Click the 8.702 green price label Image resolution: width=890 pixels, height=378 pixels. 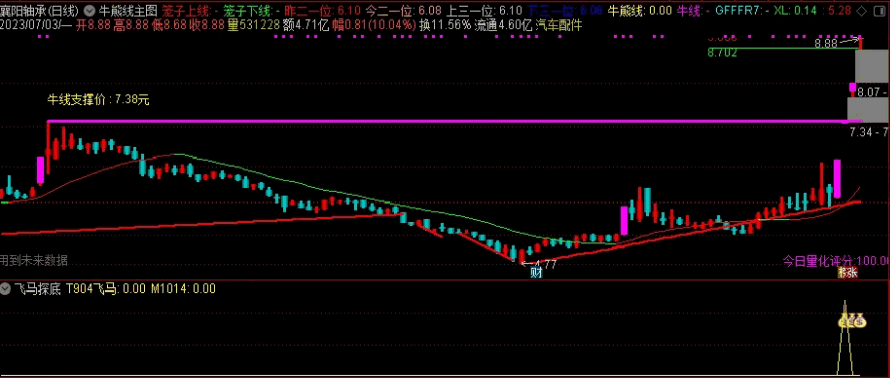click(723, 53)
